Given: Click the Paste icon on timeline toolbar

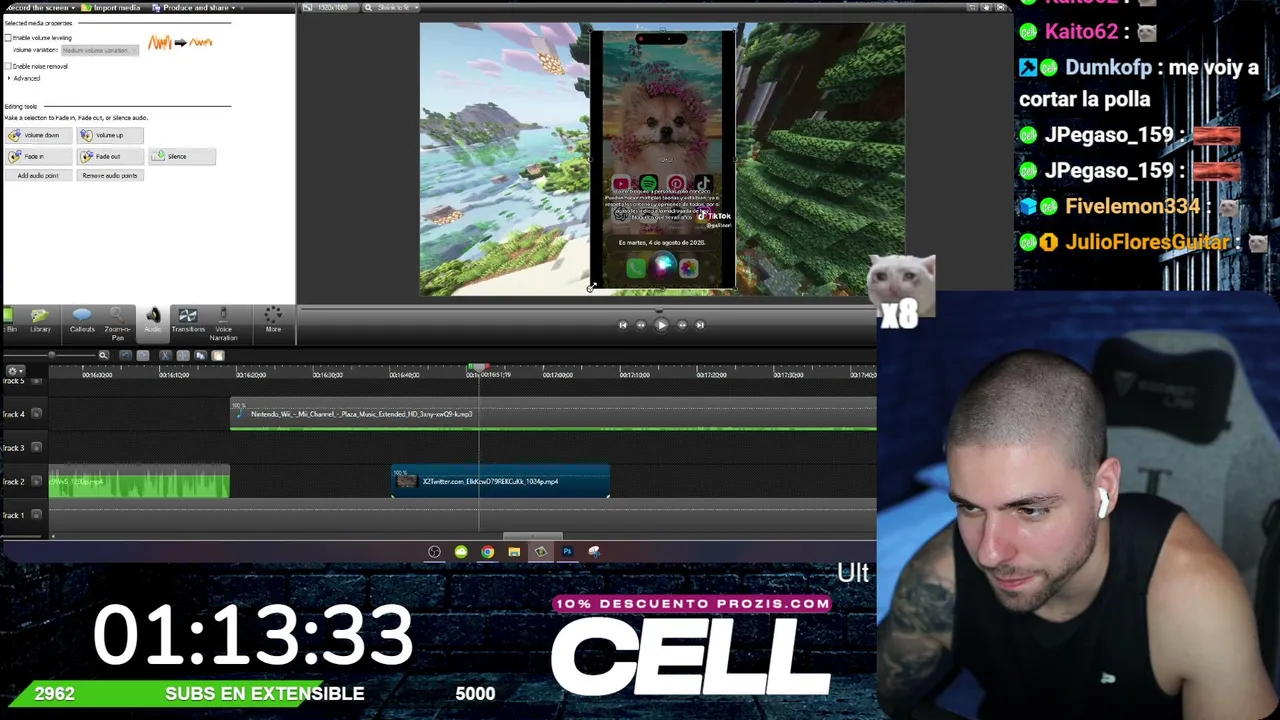Looking at the screenshot, I should pos(218,355).
